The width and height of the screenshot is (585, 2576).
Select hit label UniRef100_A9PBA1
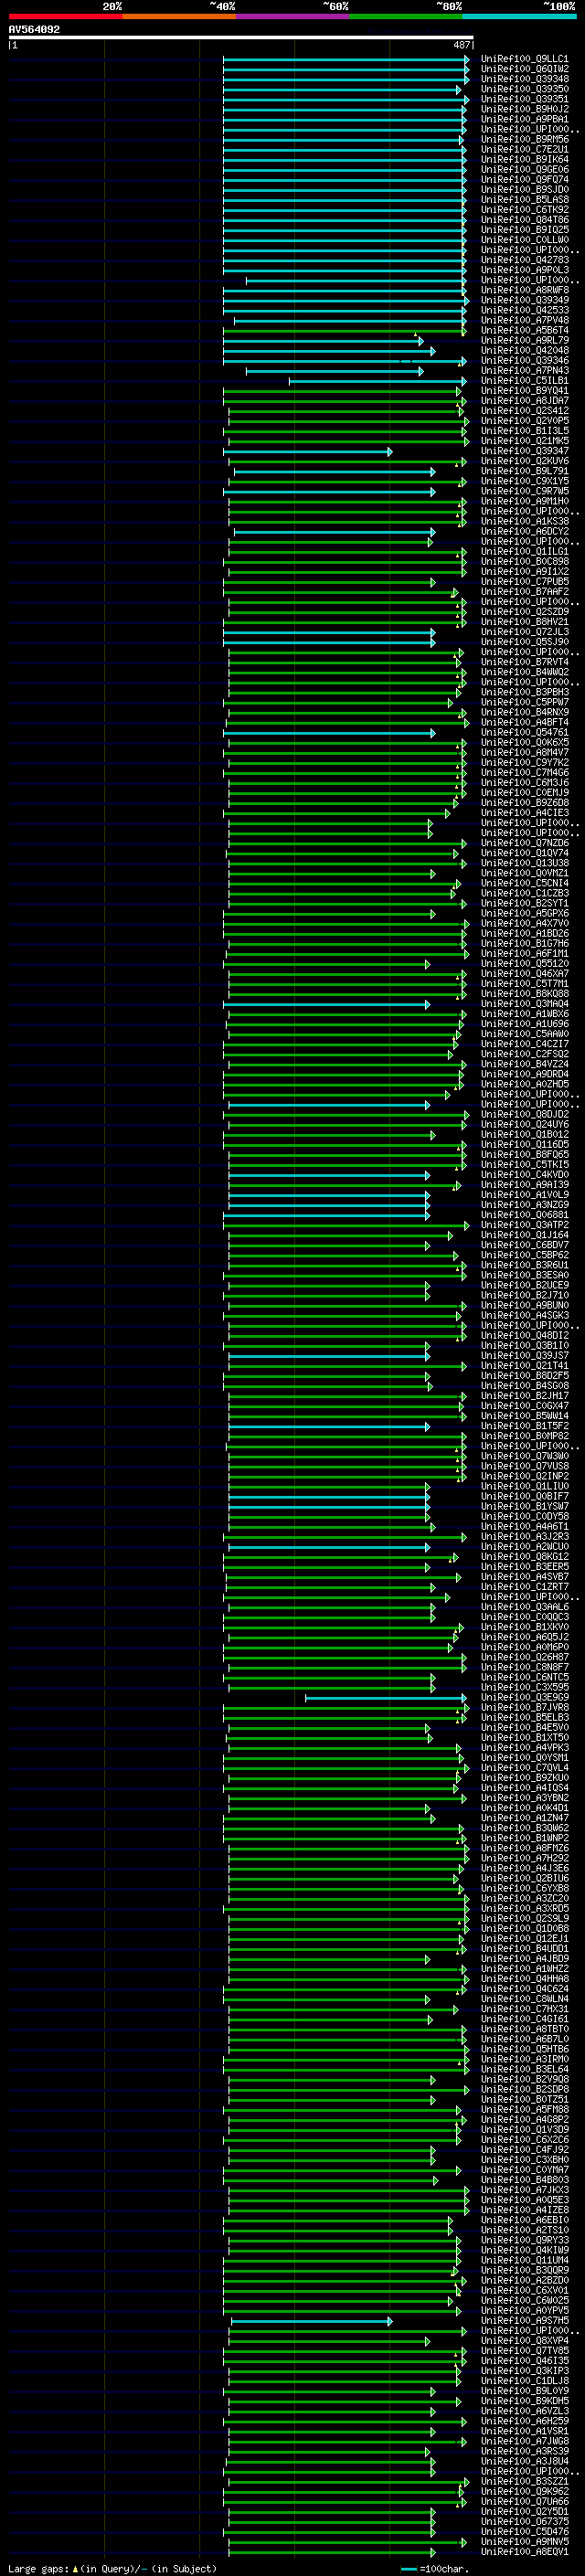pyautogui.click(x=524, y=119)
